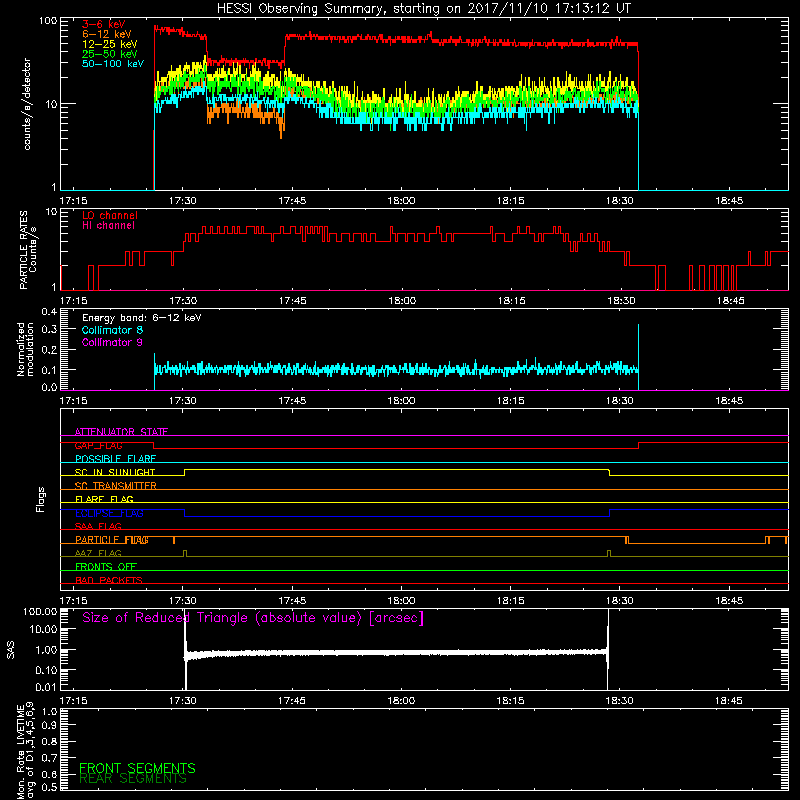800x800 pixels.
Task: Click the 18:00 tick under the count-rate panel
Action: point(401,201)
